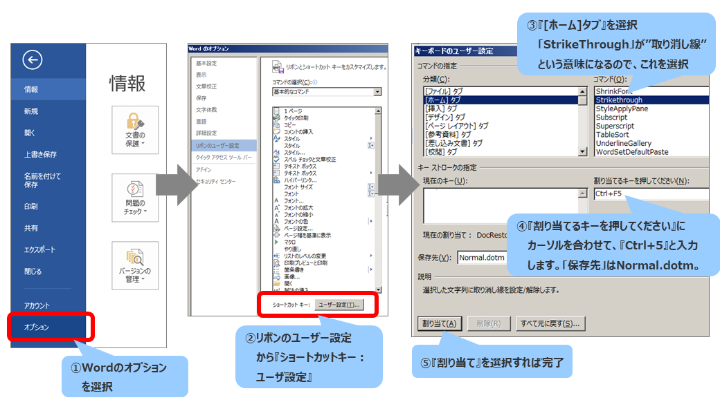Viewport: 720px width, 406px height.
Task: Select Superscript in command list
Action: coord(652,126)
